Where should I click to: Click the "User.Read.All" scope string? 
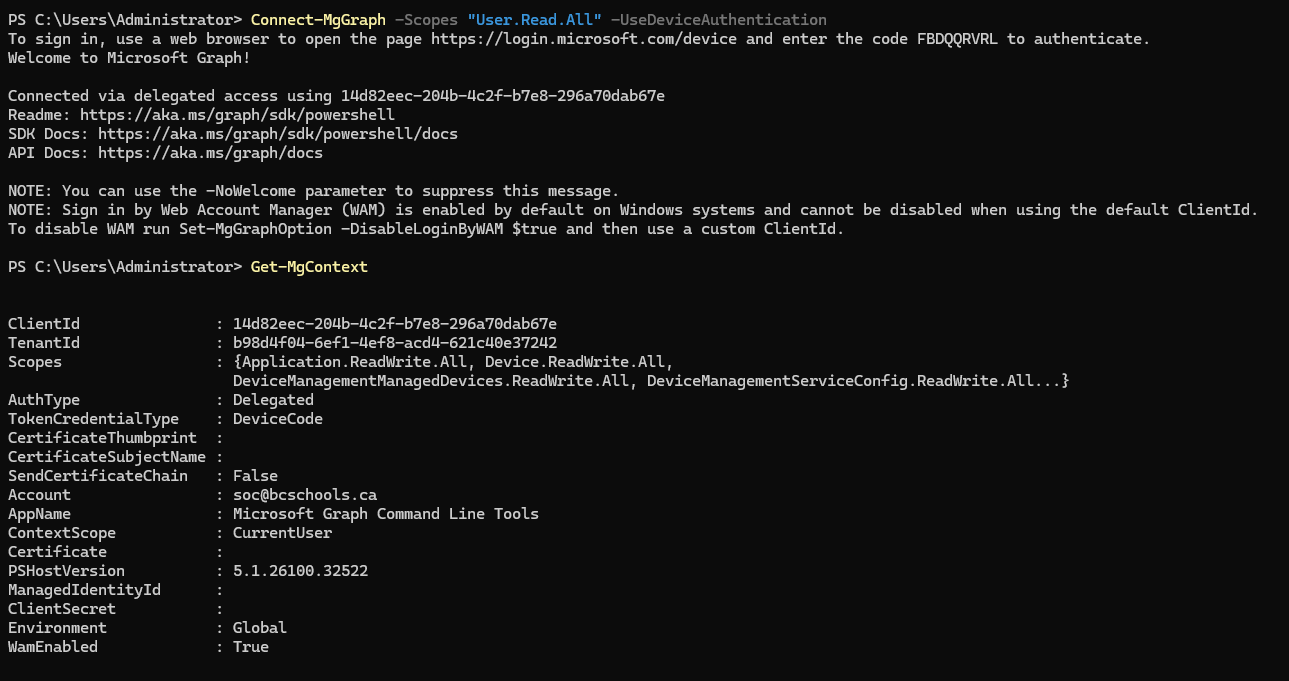point(534,20)
